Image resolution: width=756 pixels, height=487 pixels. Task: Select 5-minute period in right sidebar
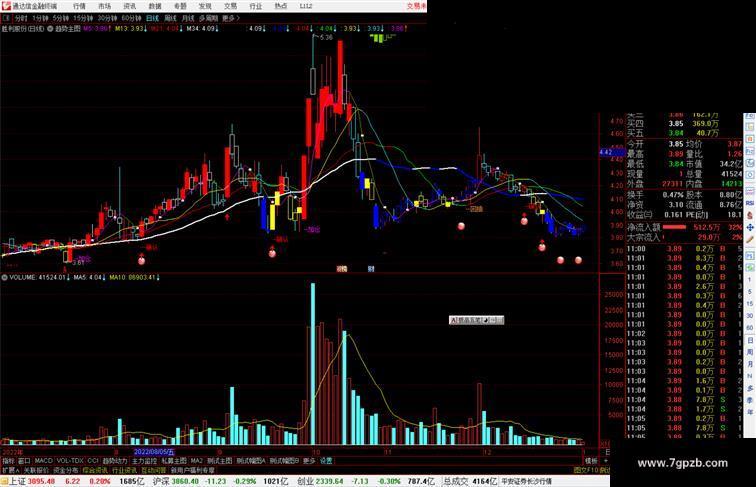click(x=750, y=292)
